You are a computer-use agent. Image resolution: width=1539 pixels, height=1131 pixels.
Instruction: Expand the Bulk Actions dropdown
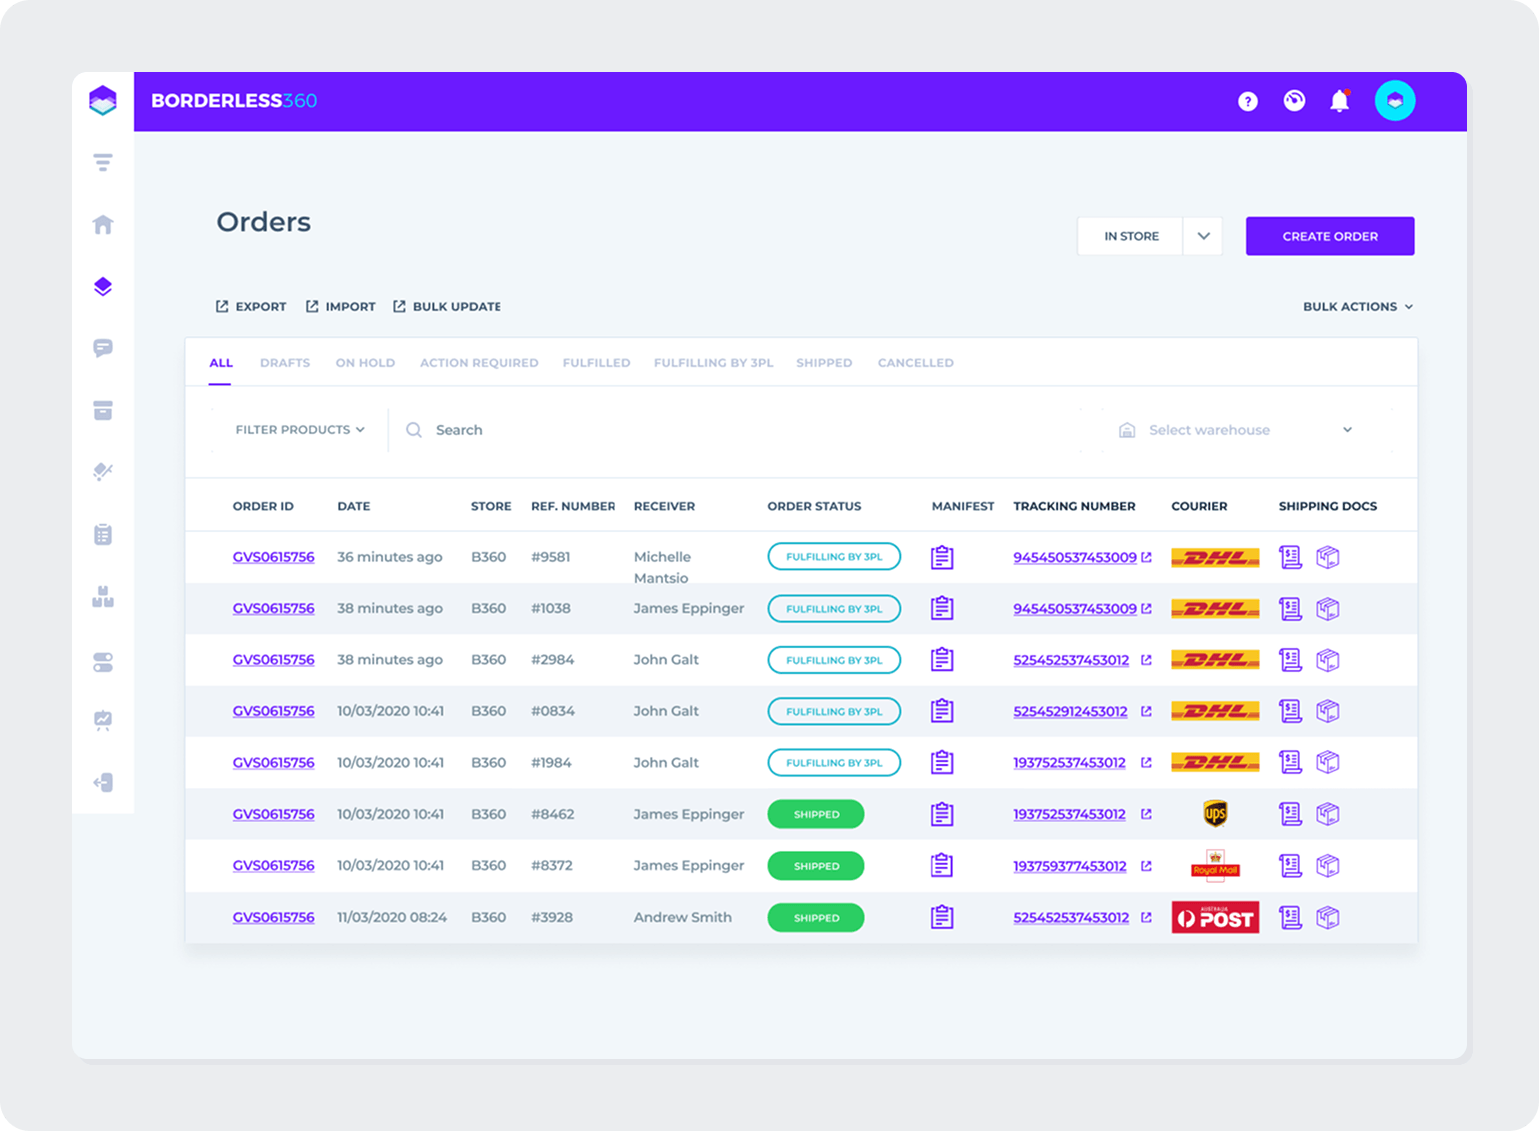click(1357, 307)
